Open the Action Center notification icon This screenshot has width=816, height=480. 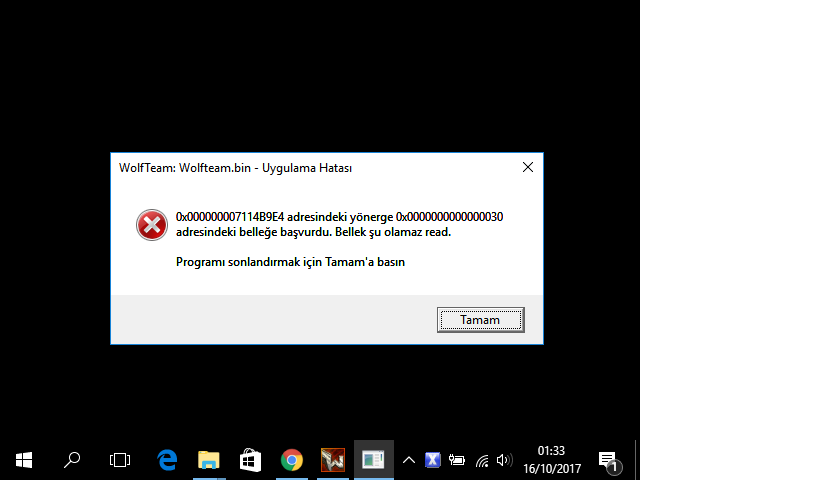pyautogui.click(x=609, y=462)
